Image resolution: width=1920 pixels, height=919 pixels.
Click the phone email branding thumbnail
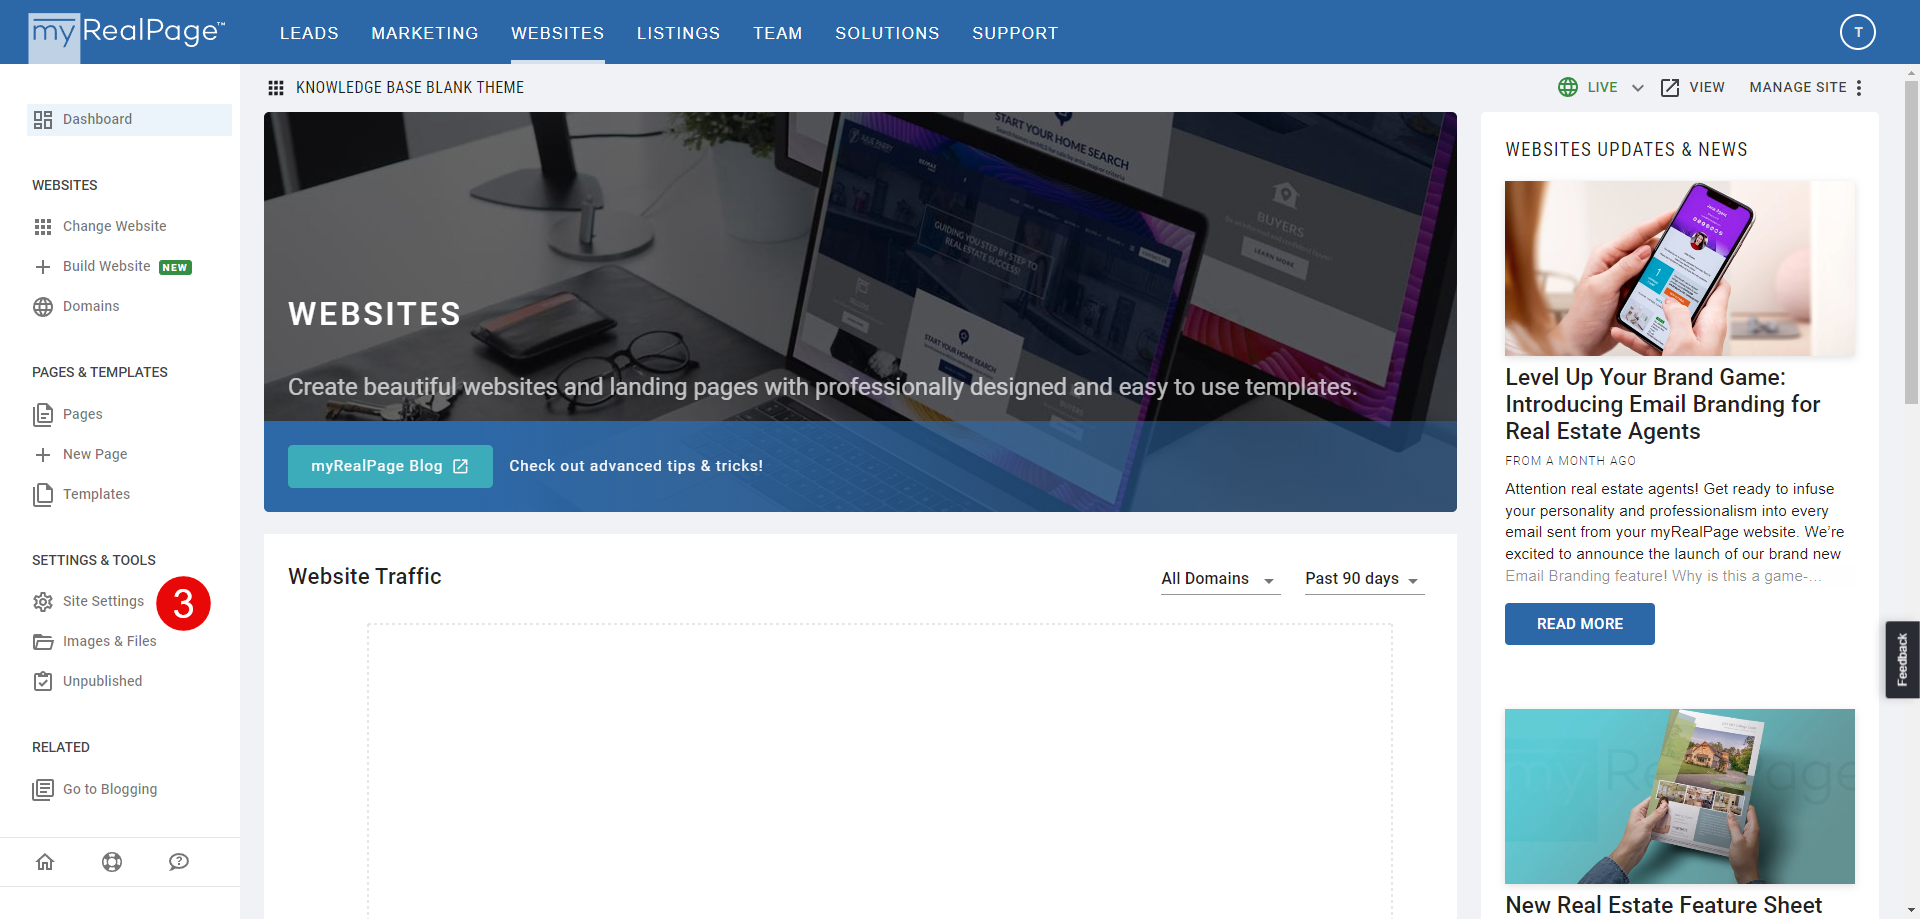[1680, 268]
